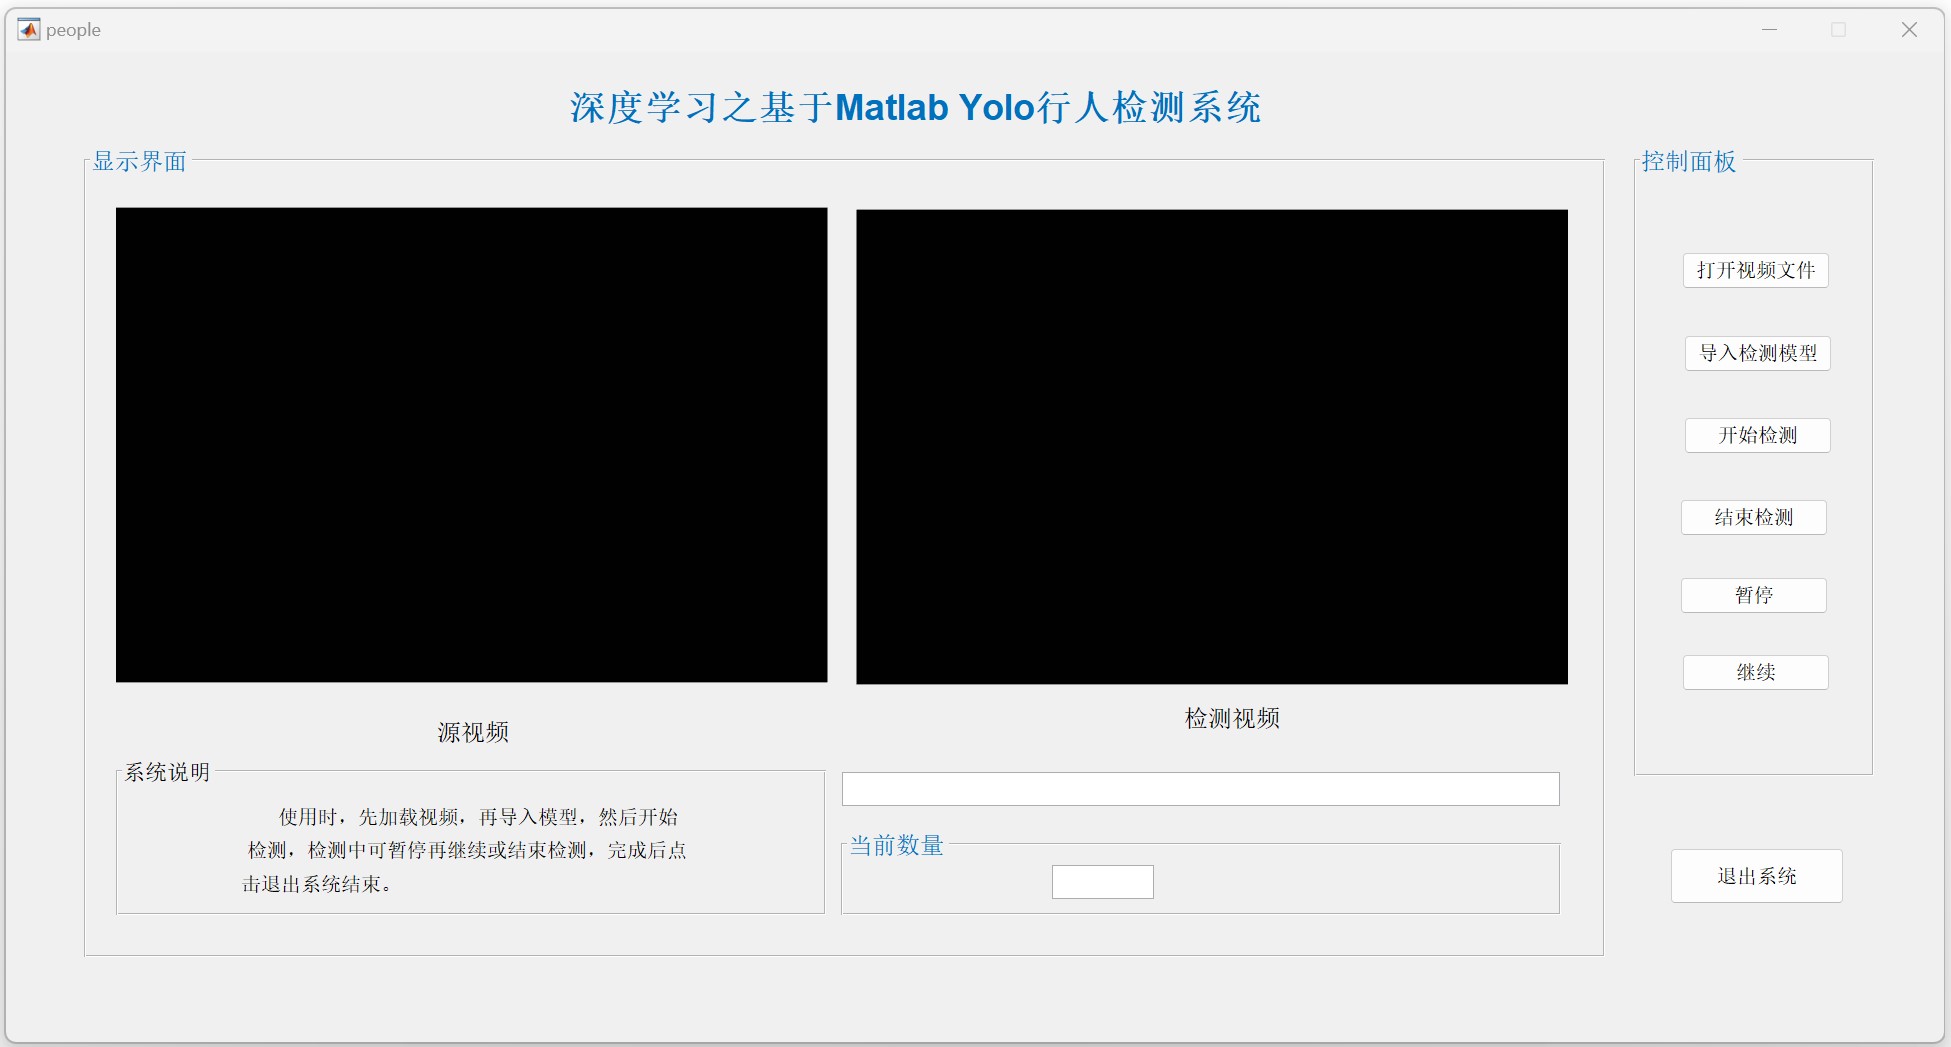Click the system title heading text

[x=915, y=108]
